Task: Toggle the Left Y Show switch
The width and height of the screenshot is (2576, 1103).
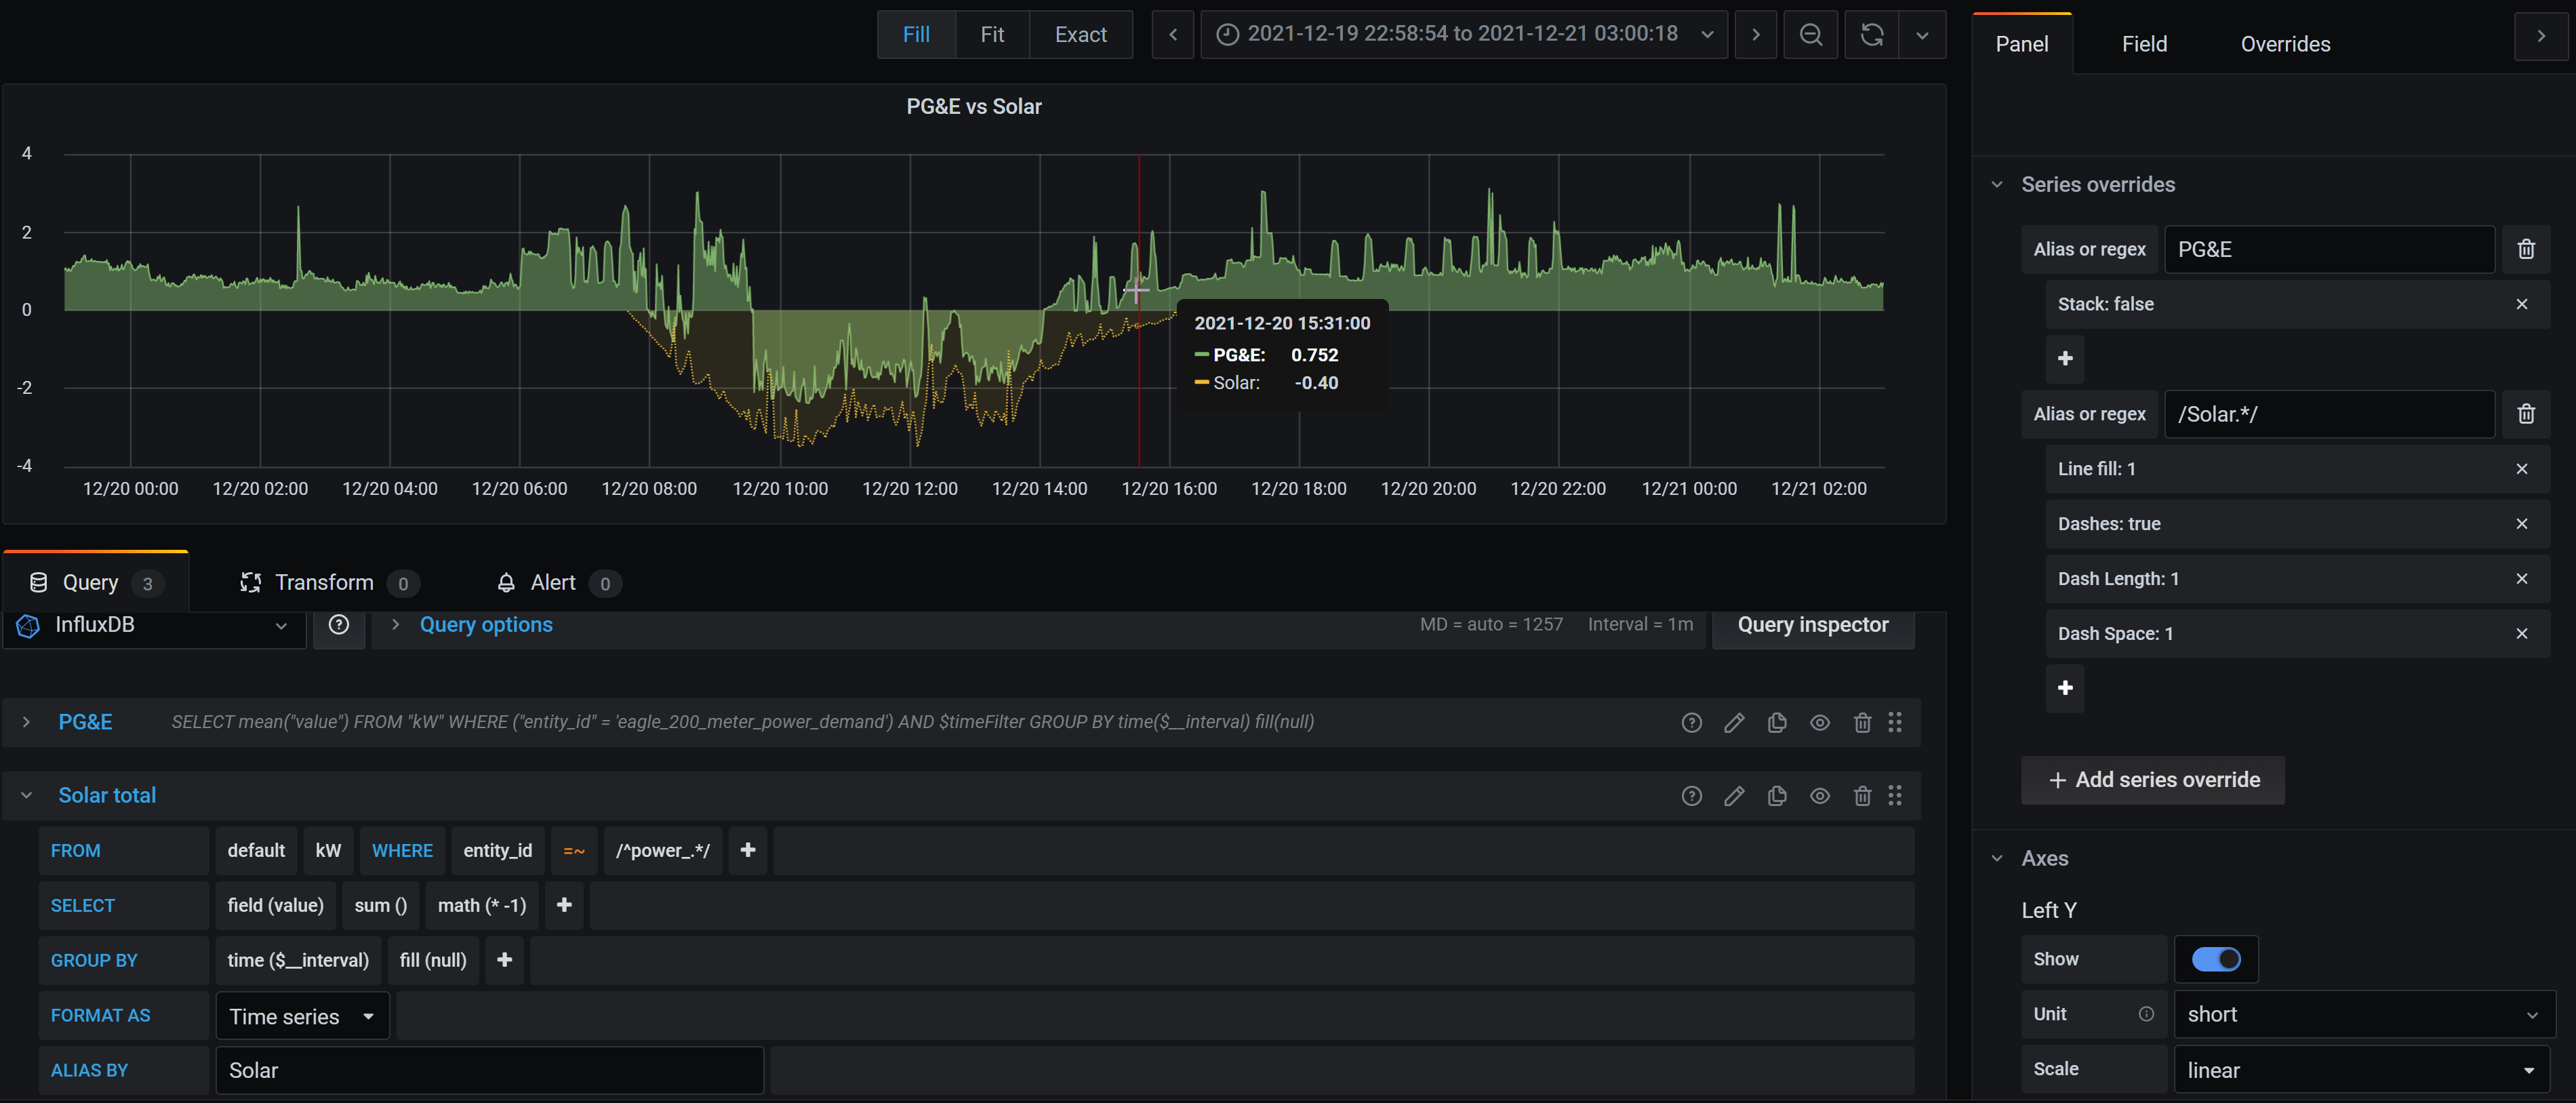Action: pos(2215,959)
